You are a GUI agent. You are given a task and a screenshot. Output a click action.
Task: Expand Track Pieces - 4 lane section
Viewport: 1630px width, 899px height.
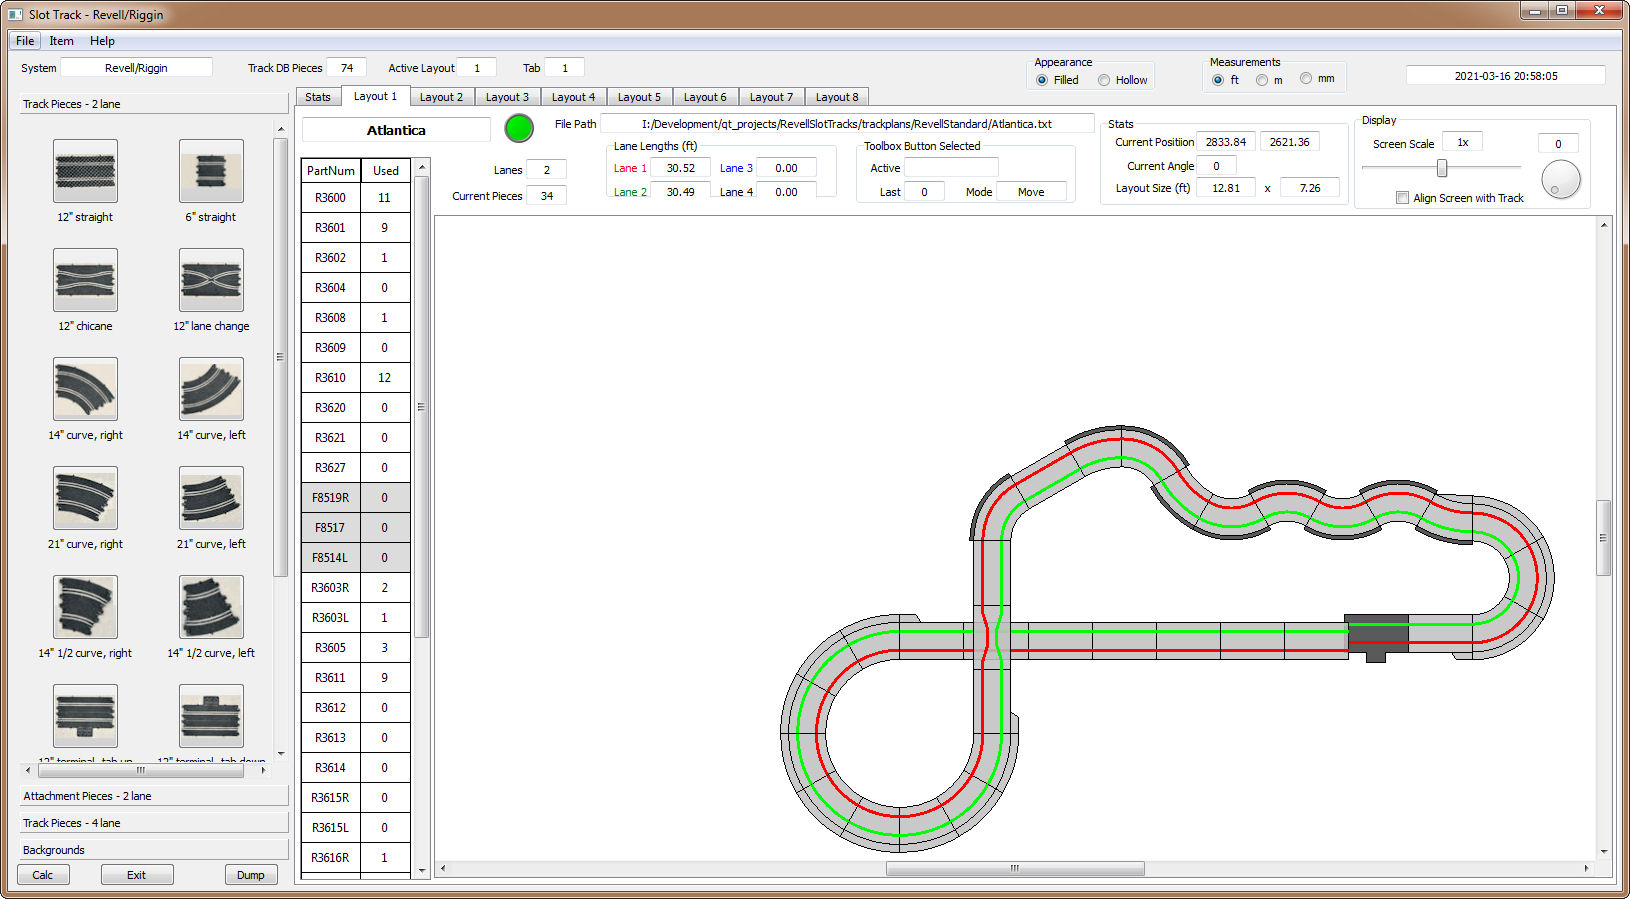point(154,823)
